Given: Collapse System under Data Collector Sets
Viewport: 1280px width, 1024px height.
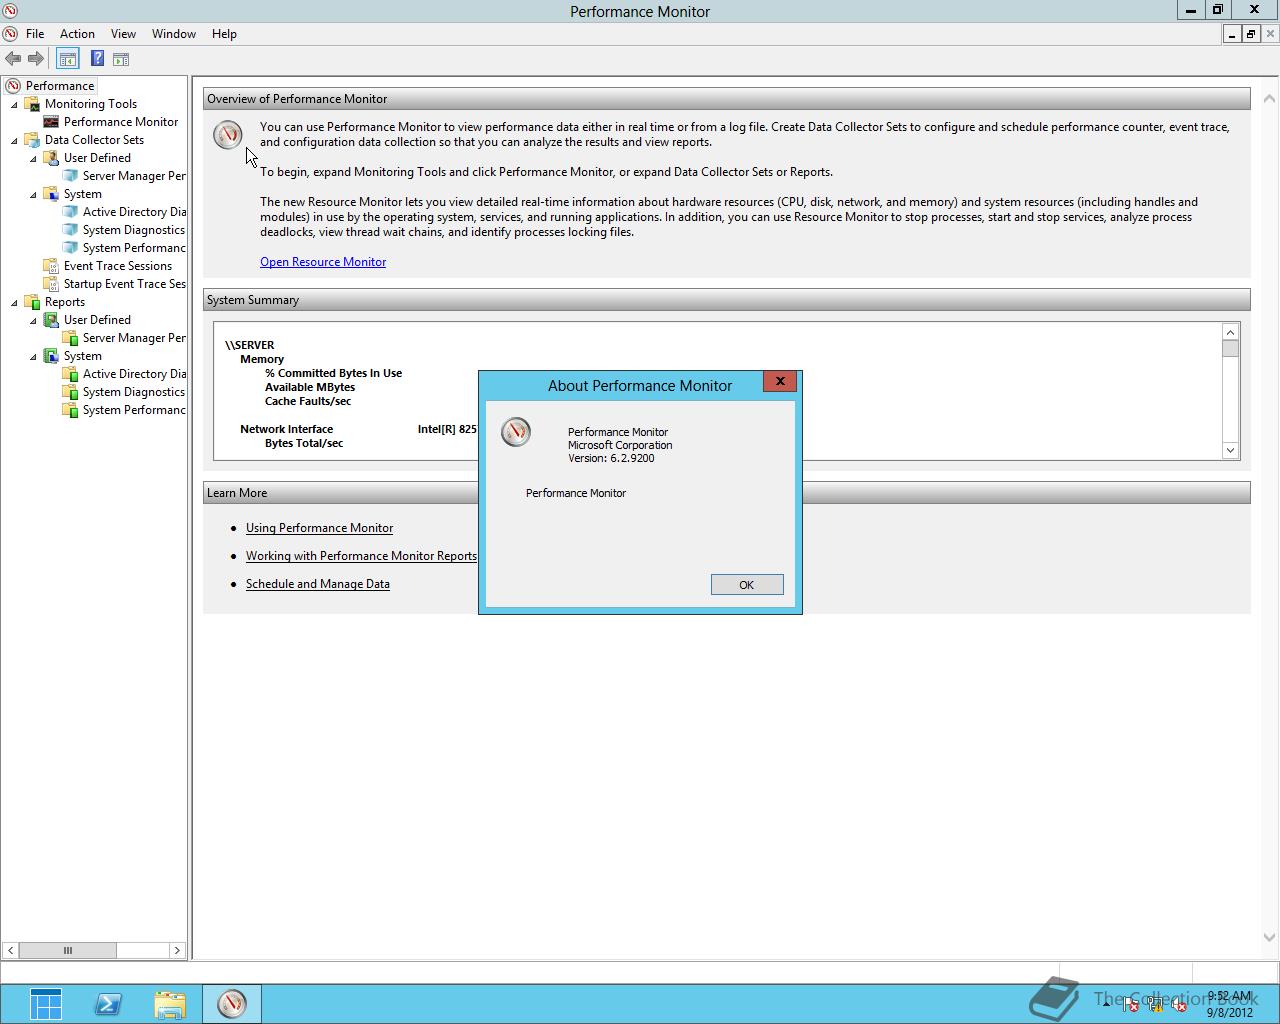Looking at the screenshot, I should coord(33,195).
